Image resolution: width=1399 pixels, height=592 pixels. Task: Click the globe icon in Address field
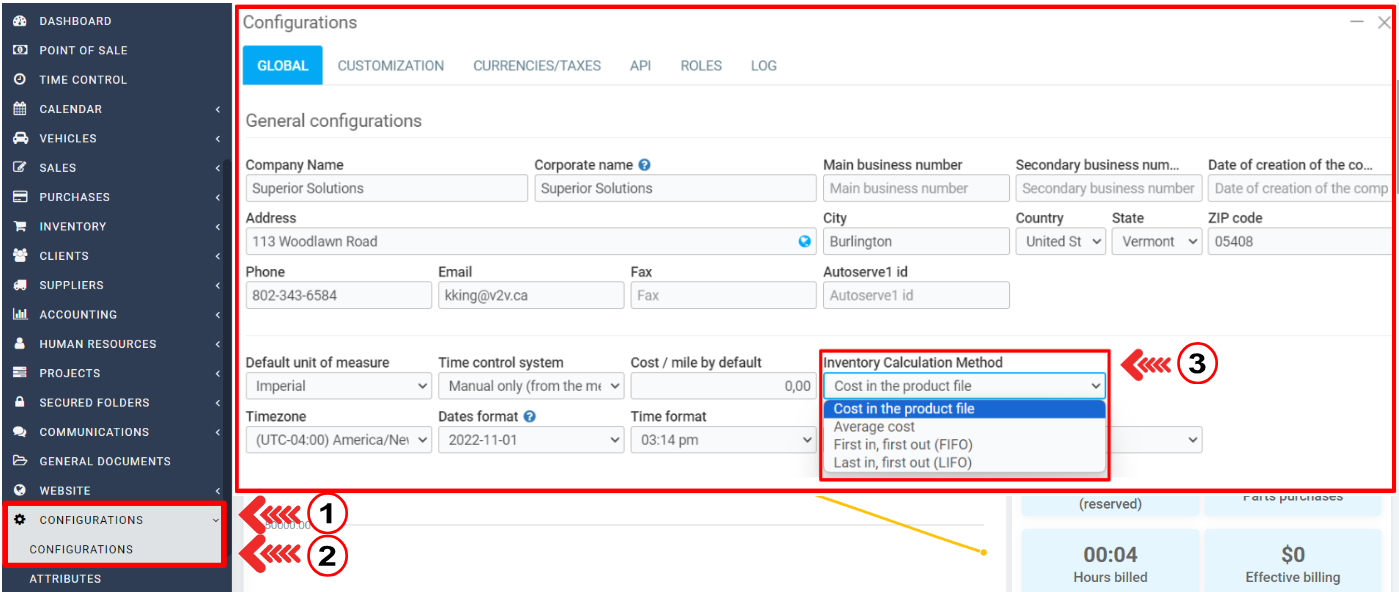tap(805, 241)
